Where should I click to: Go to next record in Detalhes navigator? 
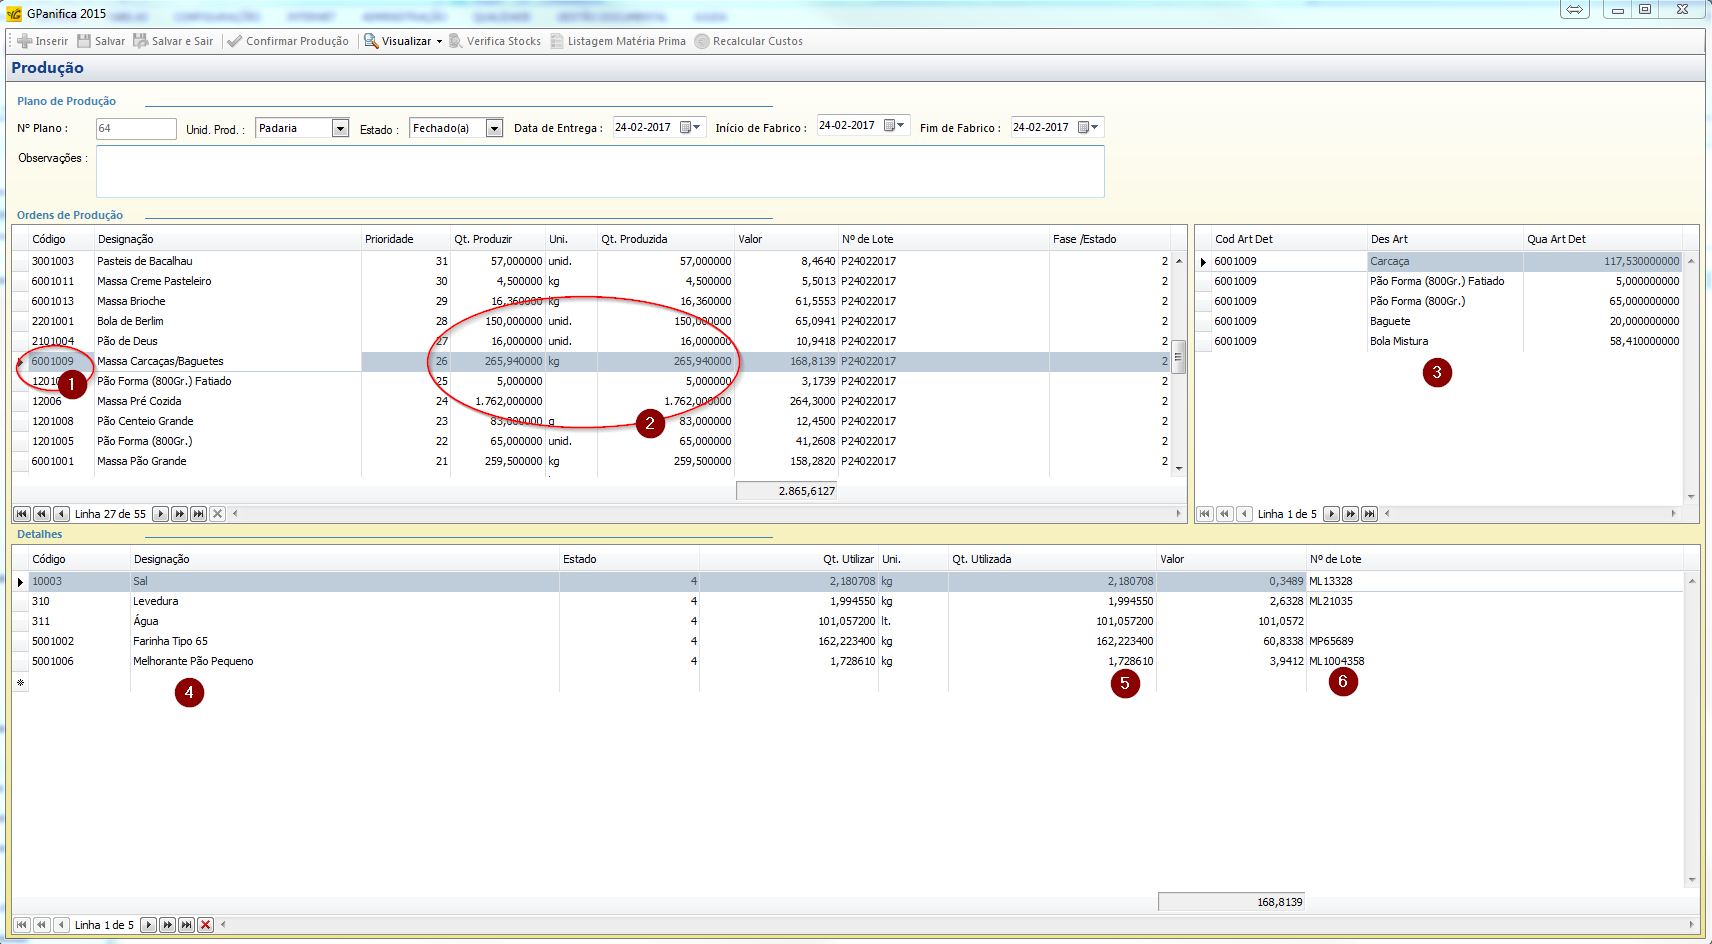(148, 925)
